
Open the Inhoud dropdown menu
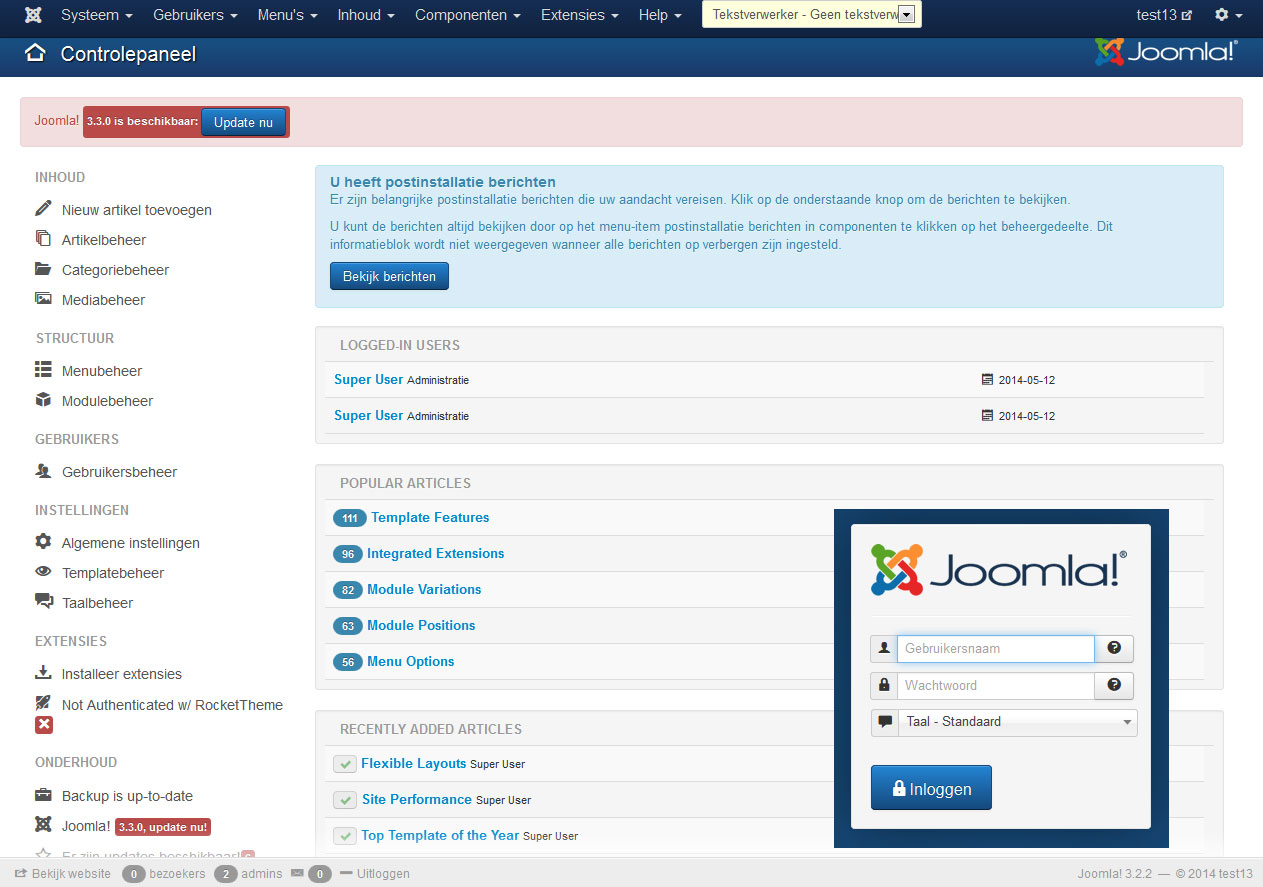click(366, 15)
